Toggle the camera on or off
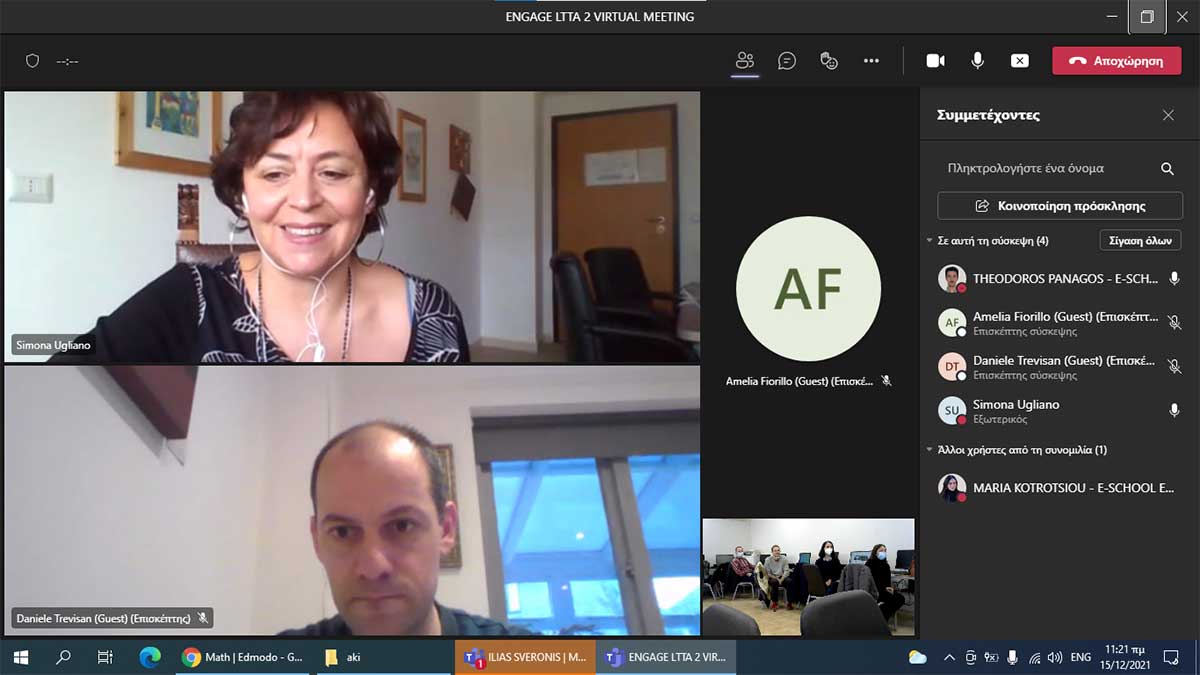This screenshot has height=675, width=1200. (x=935, y=61)
